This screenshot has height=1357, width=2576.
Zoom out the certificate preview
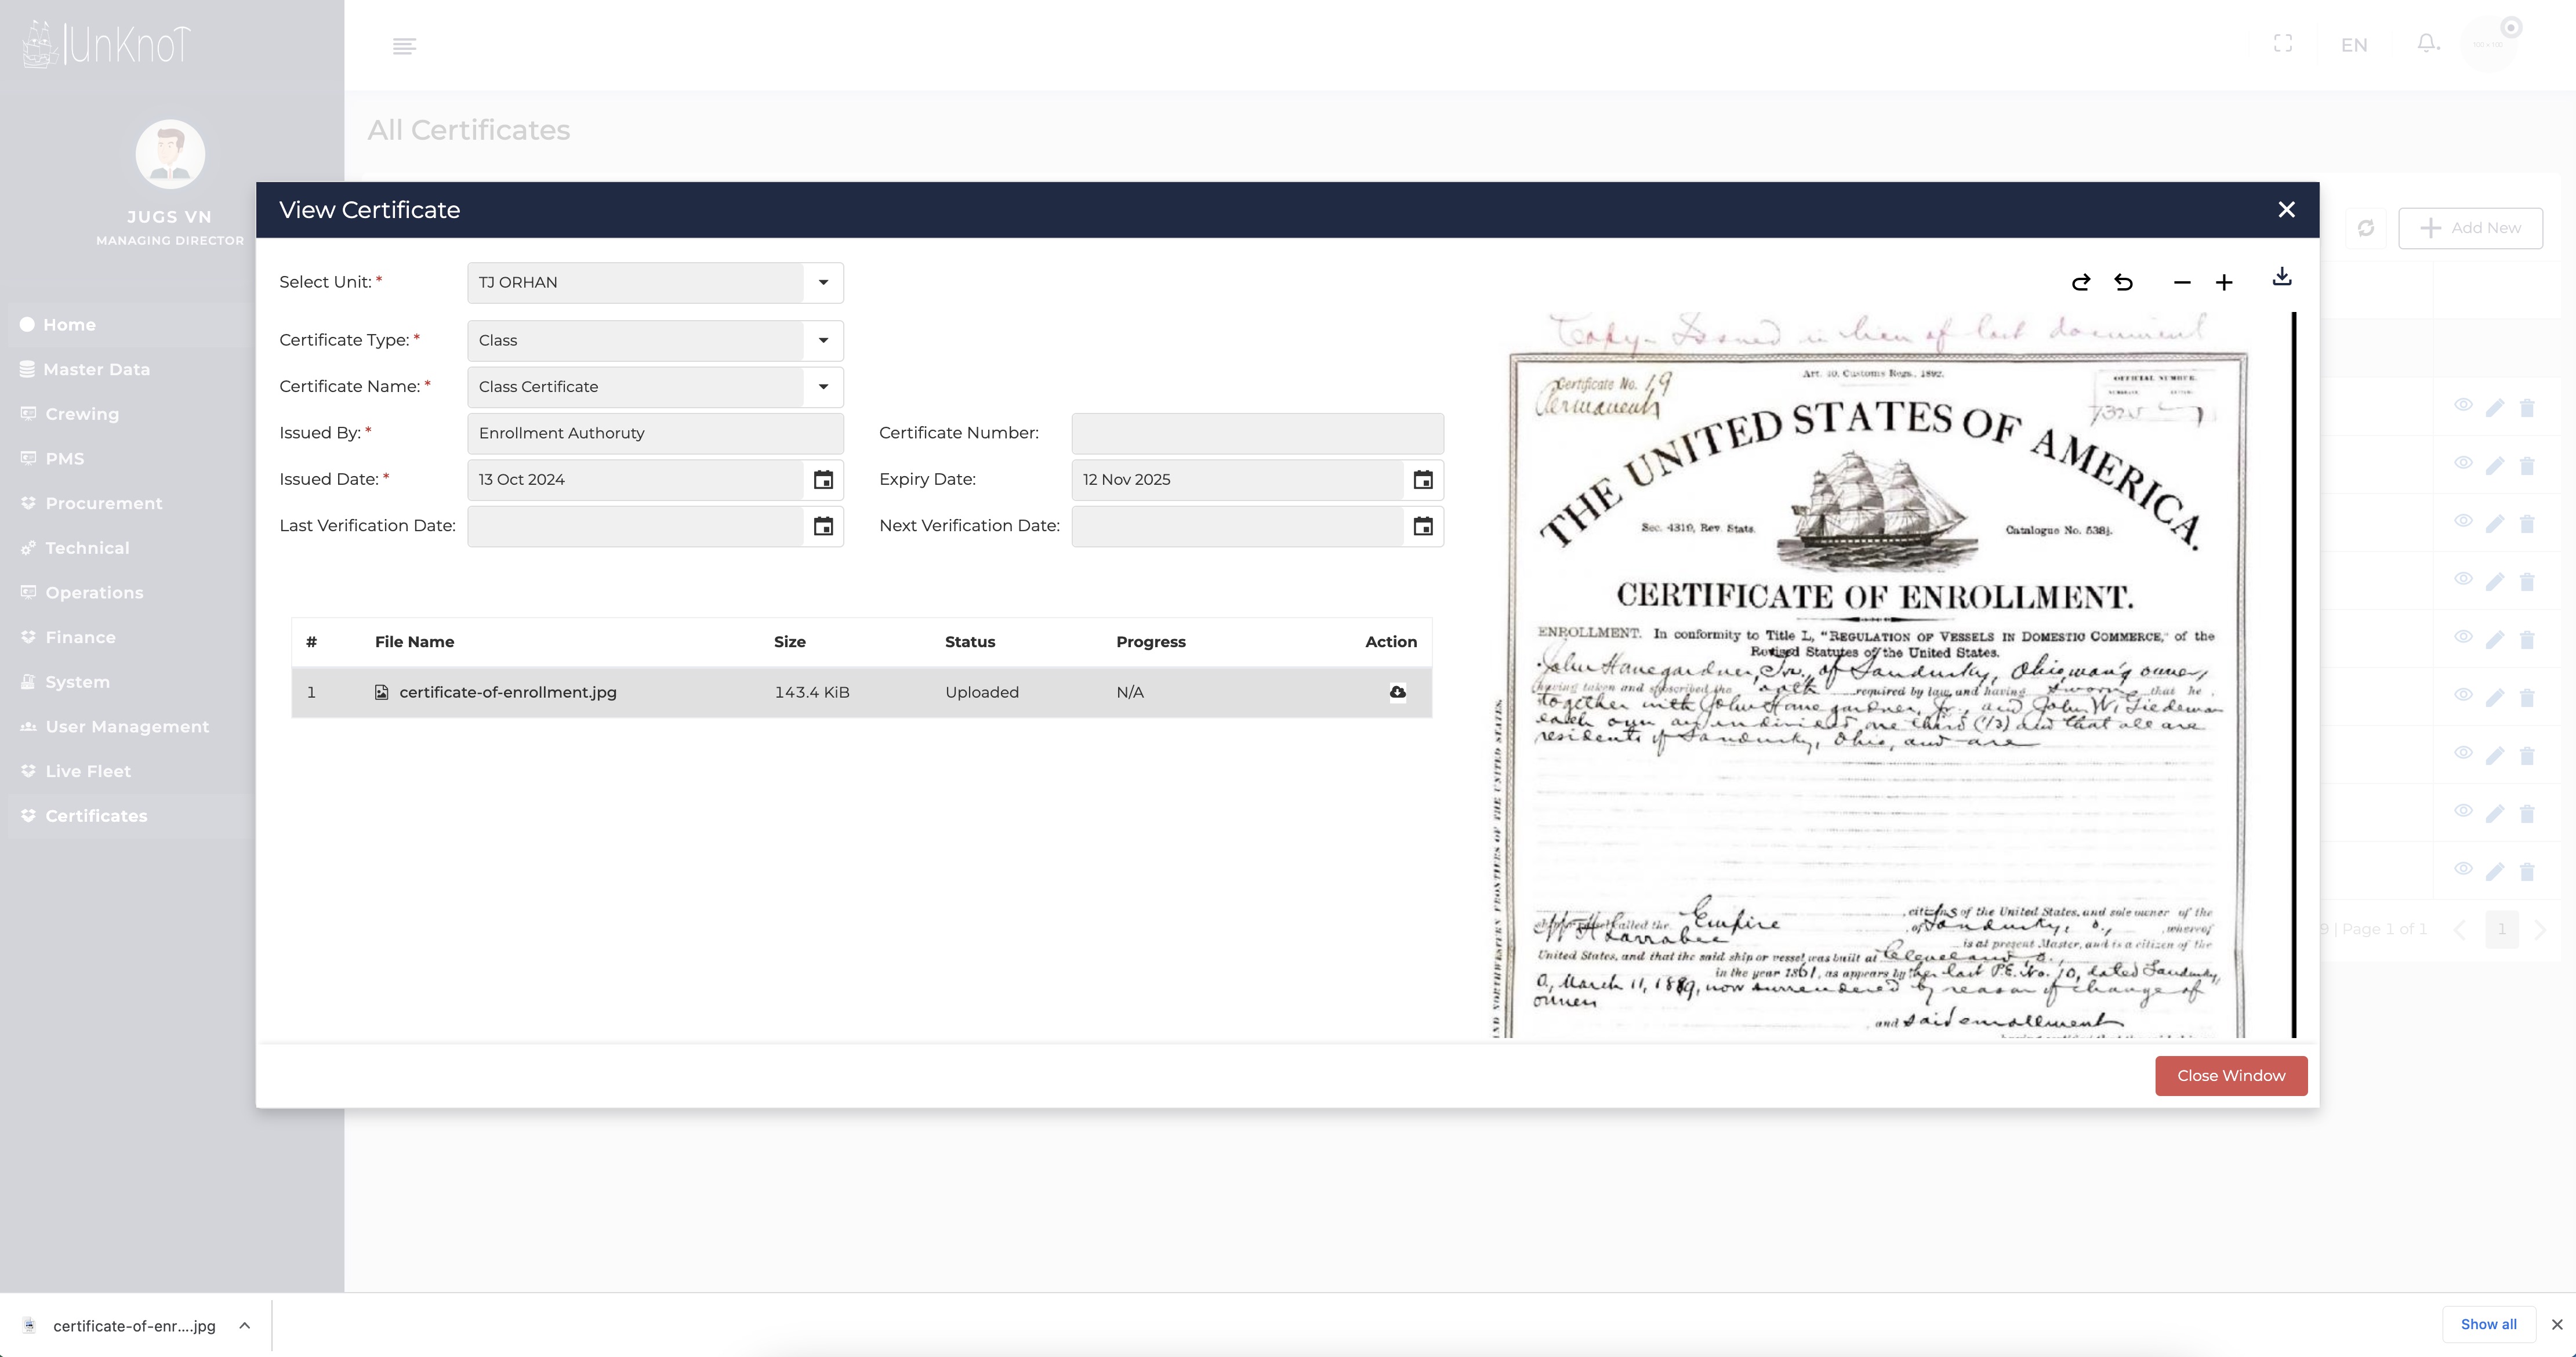coord(2182,283)
